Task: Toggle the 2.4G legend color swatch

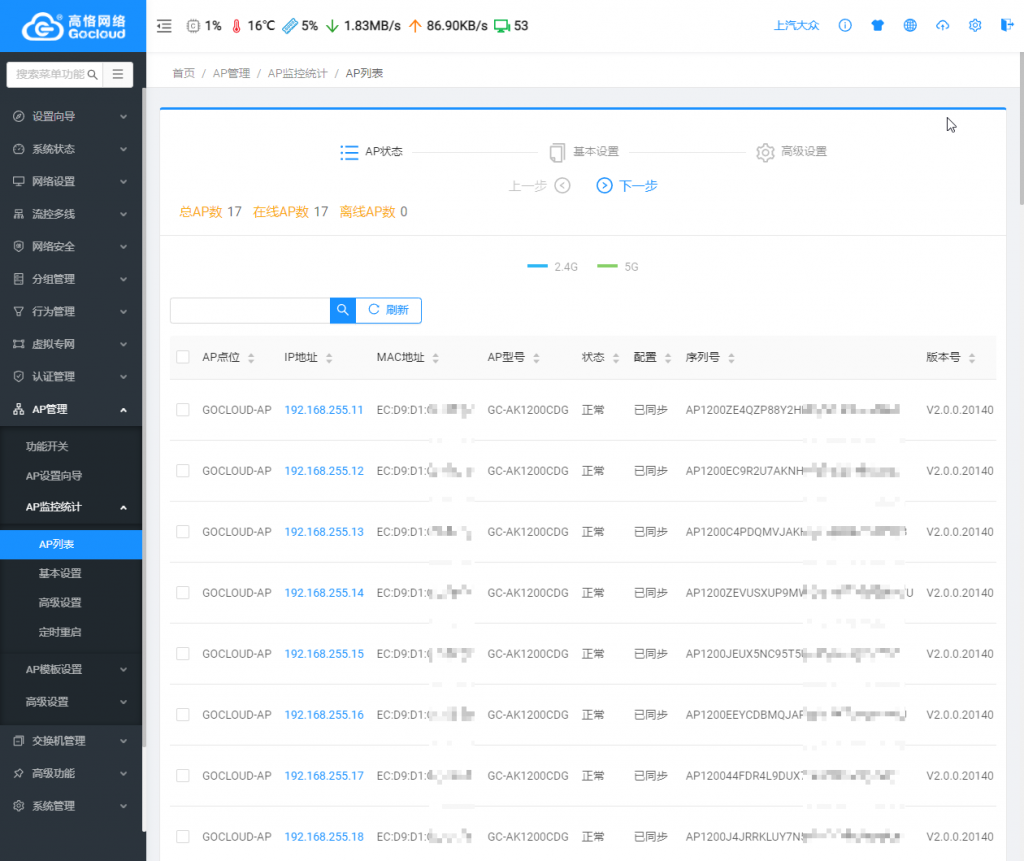Action: (x=538, y=267)
